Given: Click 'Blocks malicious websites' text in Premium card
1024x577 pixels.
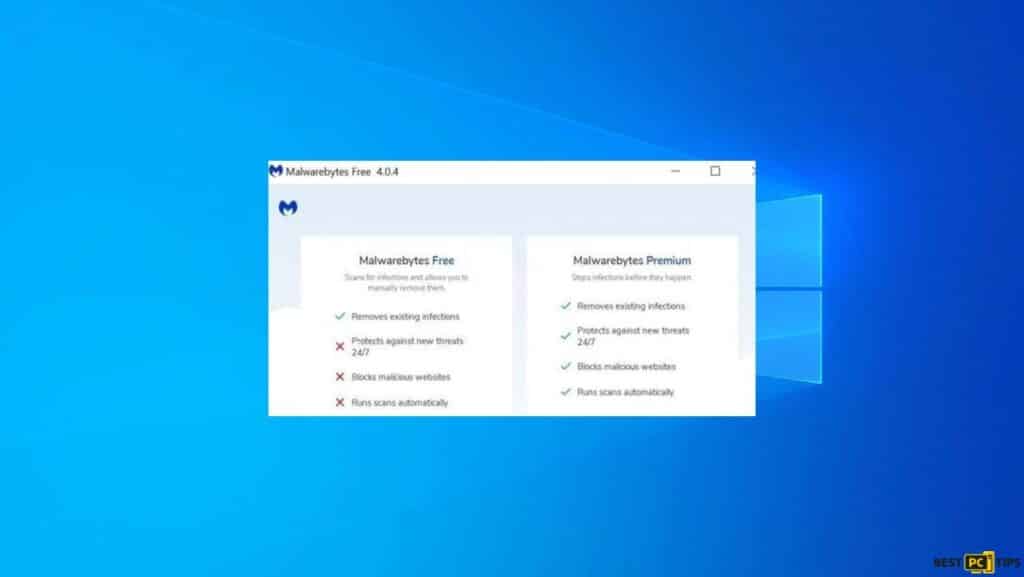Looking at the screenshot, I should coord(626,367).
